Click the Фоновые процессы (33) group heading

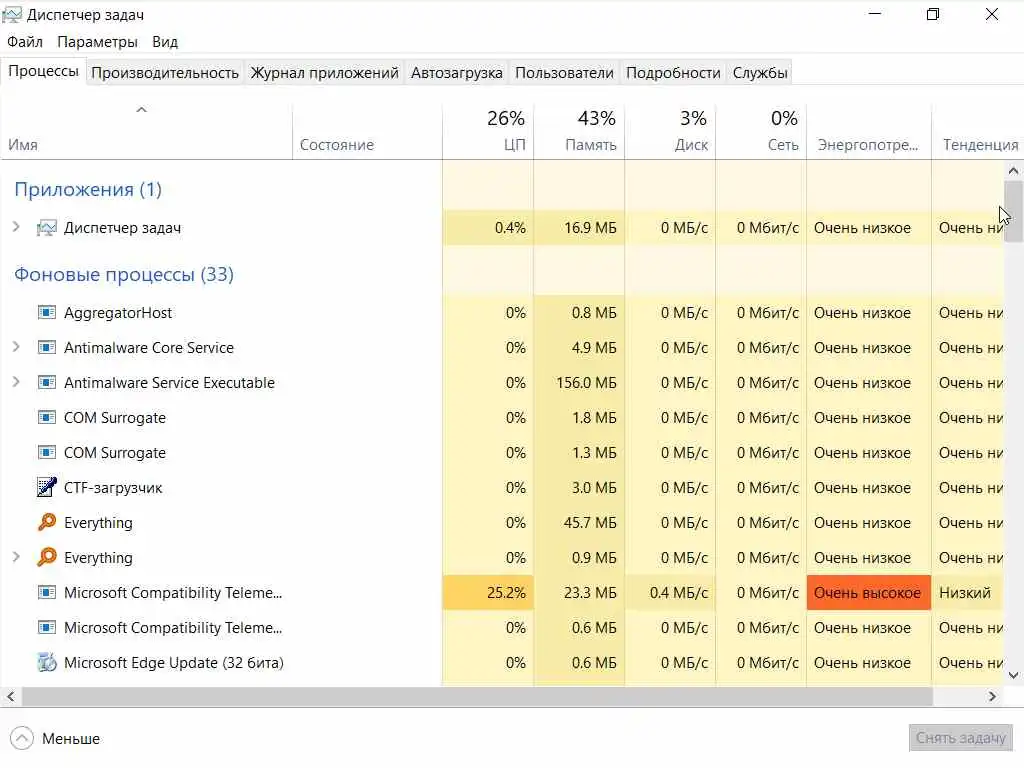[x=124, y=274]
